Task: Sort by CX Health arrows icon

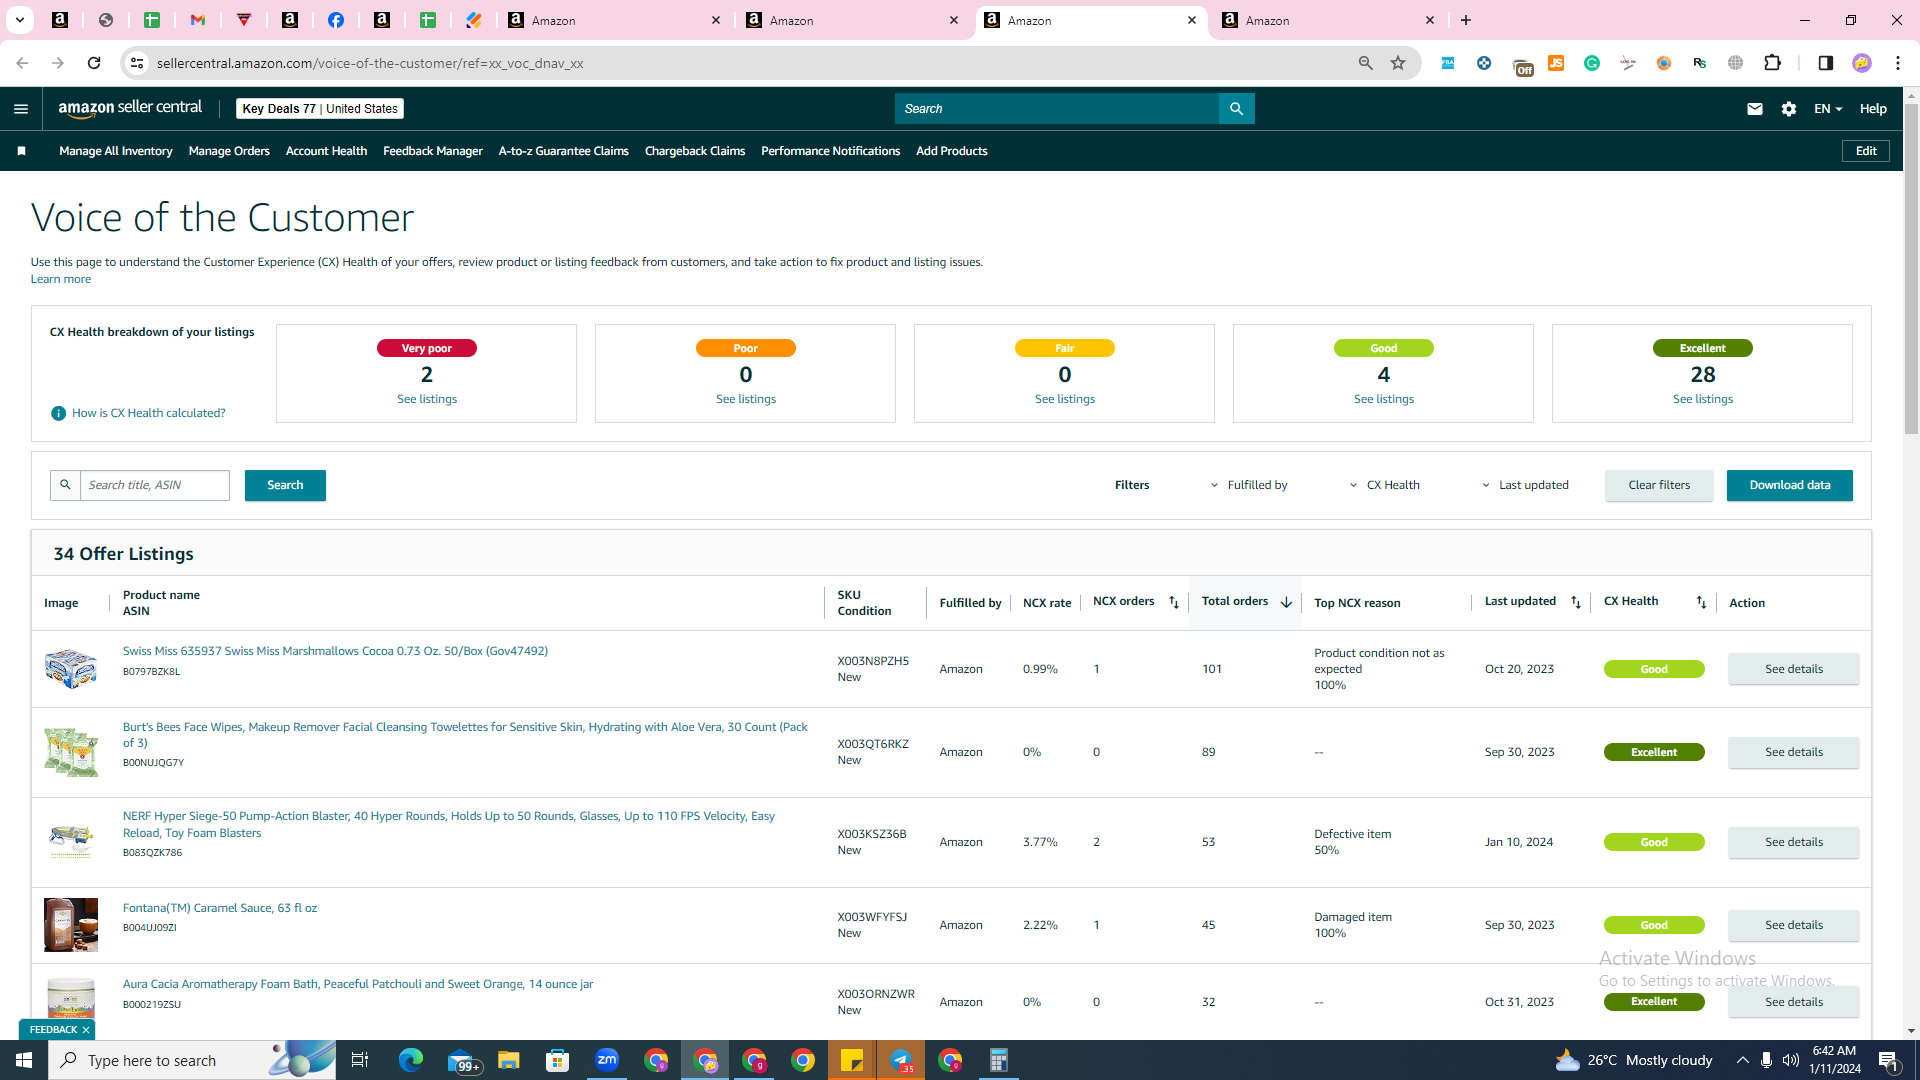Action: coord(1701,602)
